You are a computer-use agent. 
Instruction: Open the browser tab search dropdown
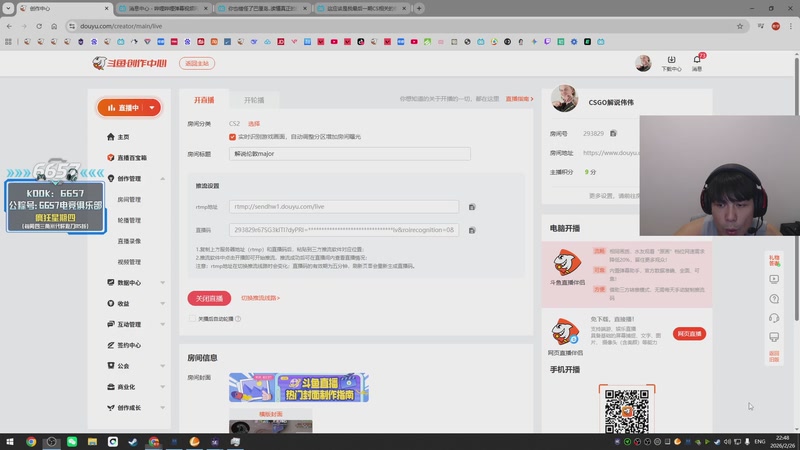click(x=8, y=8)
